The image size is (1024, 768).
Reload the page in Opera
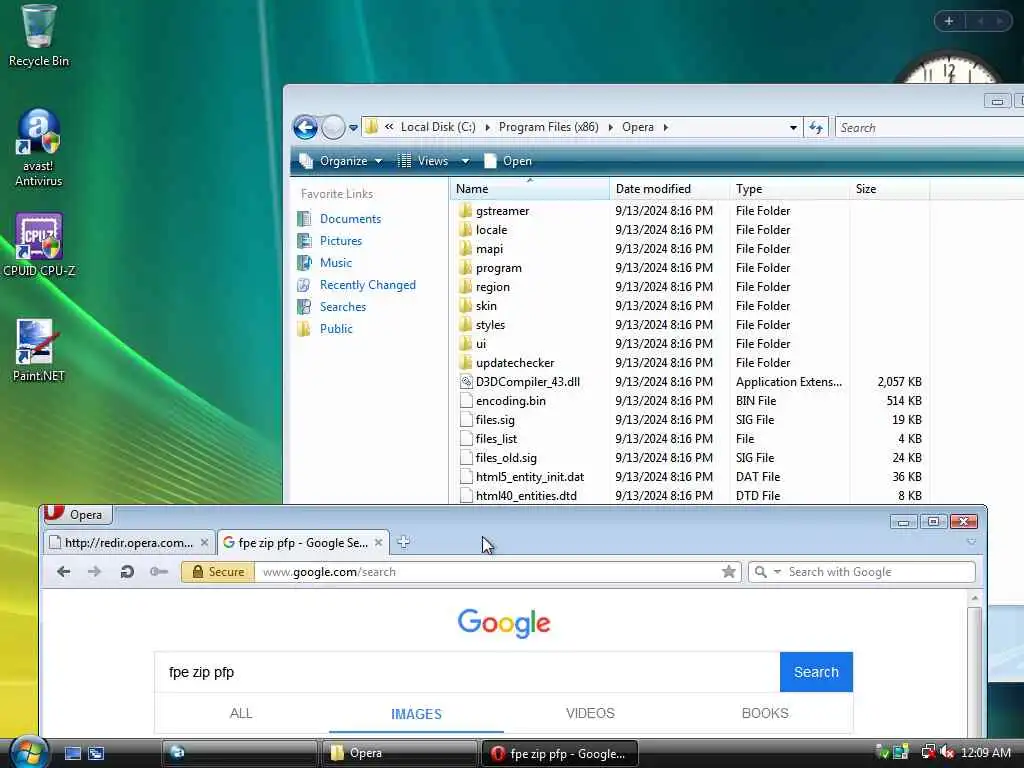click(x=127, y=572)
